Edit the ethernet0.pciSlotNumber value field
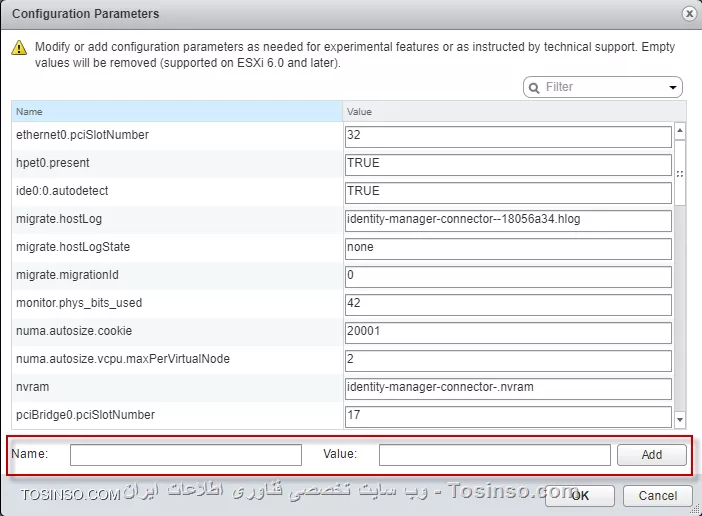The width and height of the screenshot is (702, 516). 508,136
